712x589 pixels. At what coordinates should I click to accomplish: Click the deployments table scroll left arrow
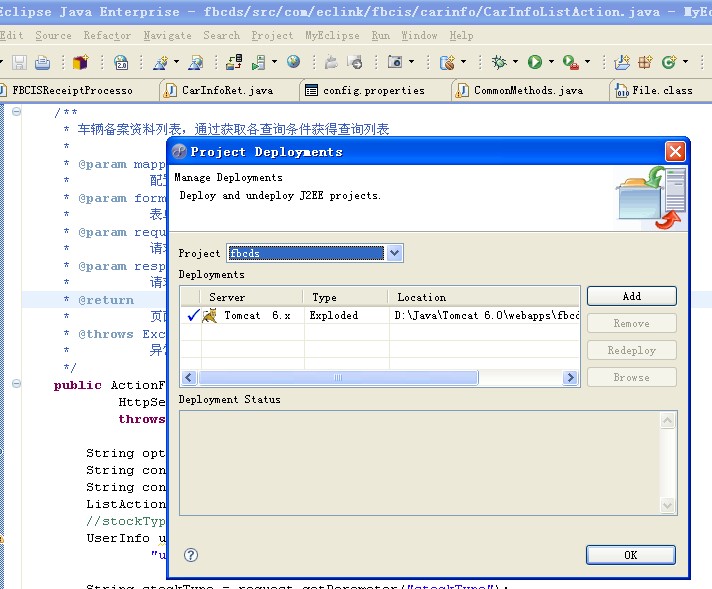(x=189, y=377)
